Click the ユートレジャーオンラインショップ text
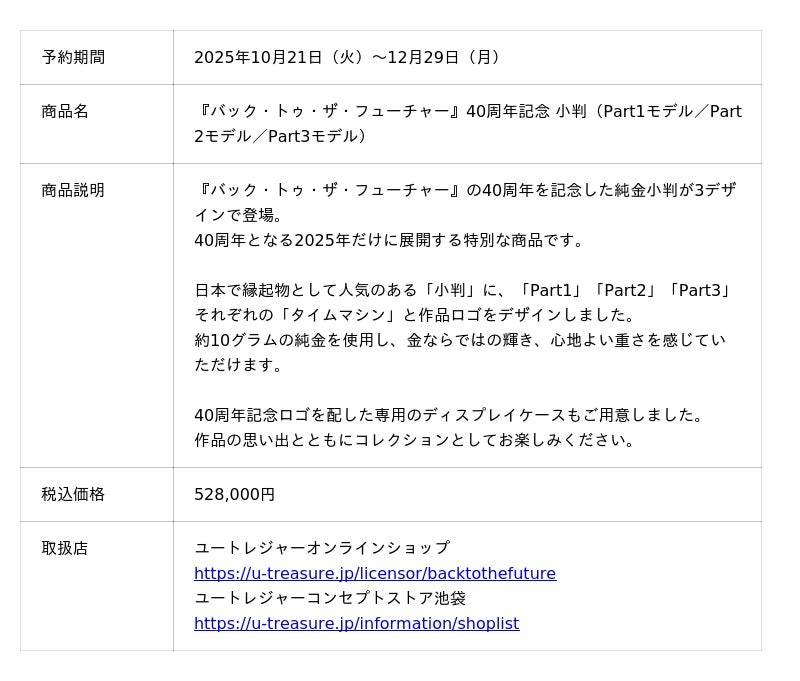The height and width of the screenshot is (681, 800). 322,548
